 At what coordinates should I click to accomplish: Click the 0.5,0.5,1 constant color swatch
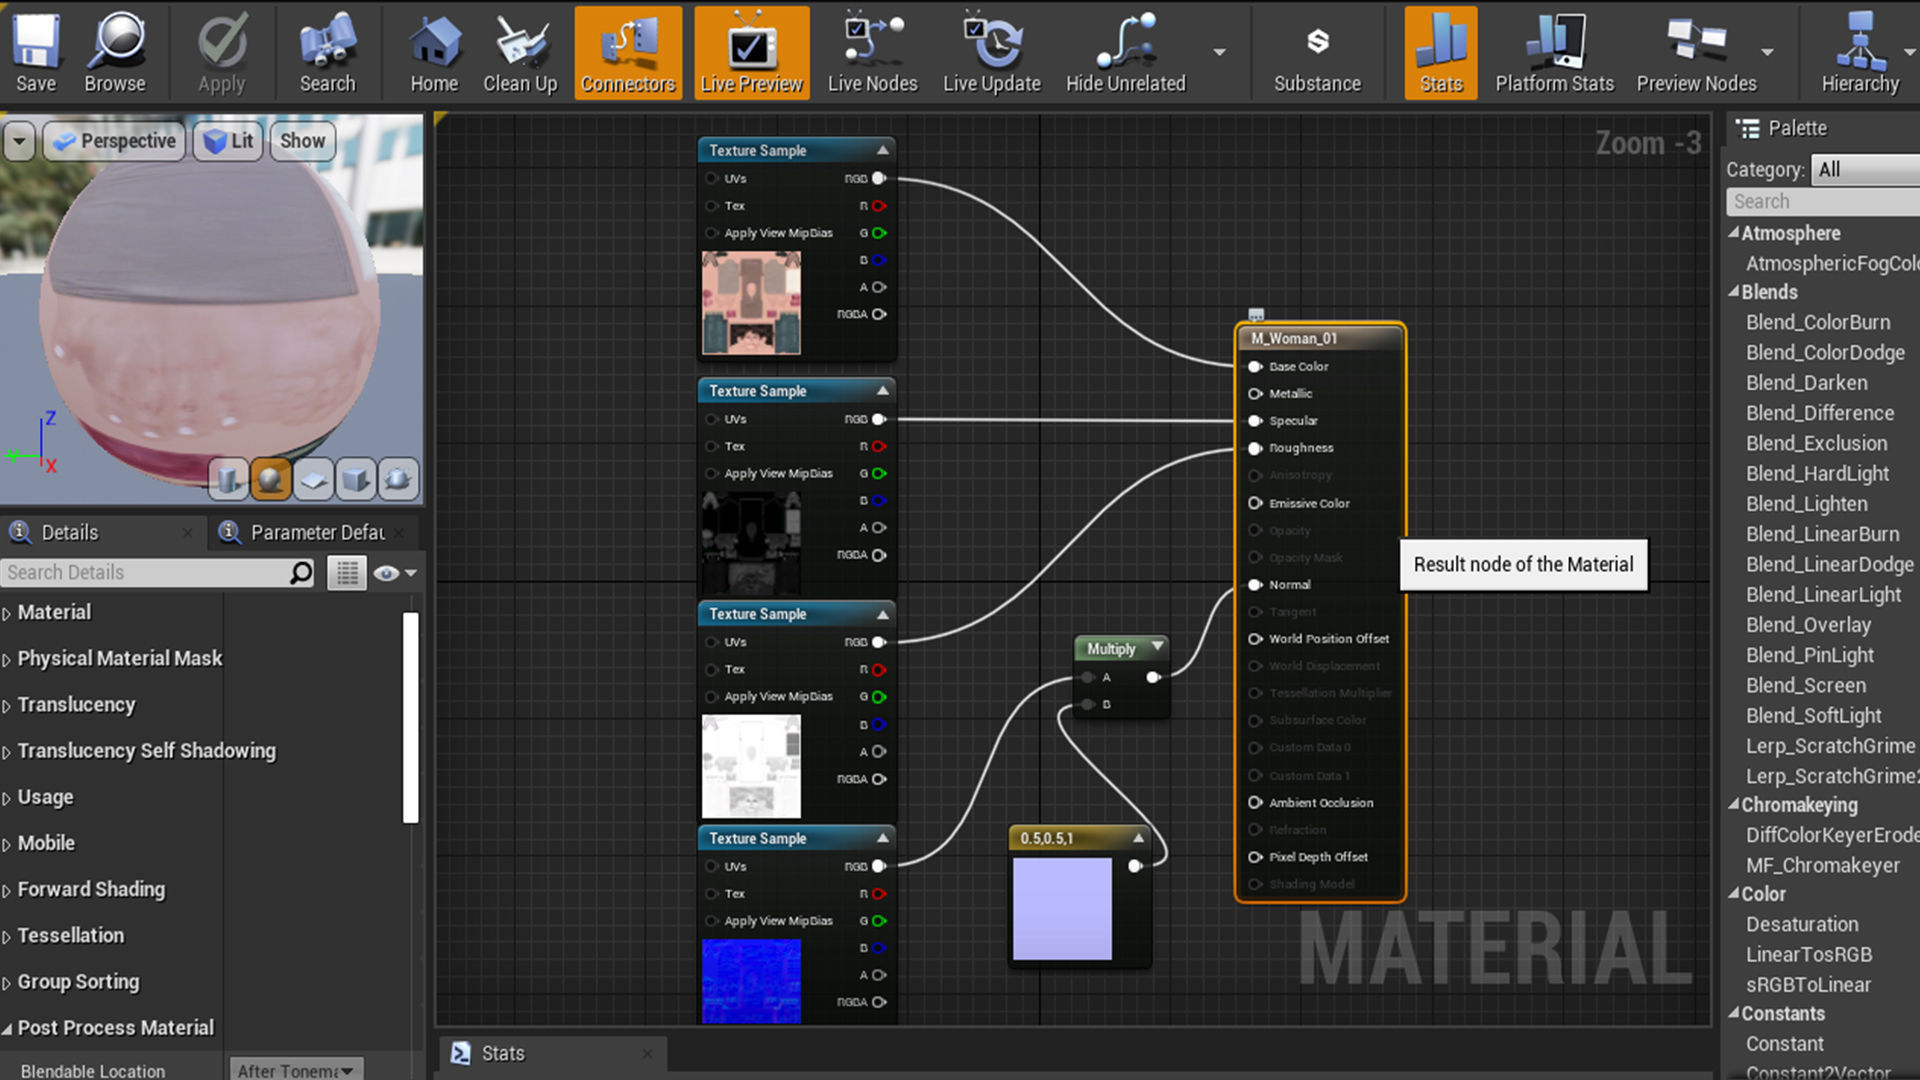point(1062,909)
